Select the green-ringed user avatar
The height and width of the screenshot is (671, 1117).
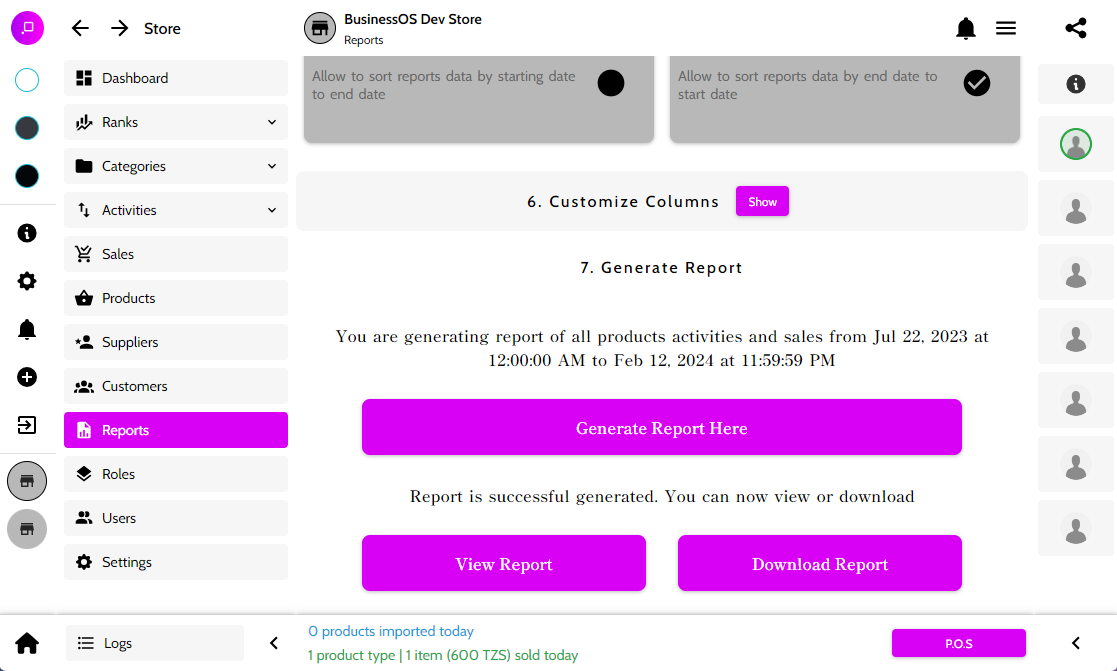coord(1076,146)
